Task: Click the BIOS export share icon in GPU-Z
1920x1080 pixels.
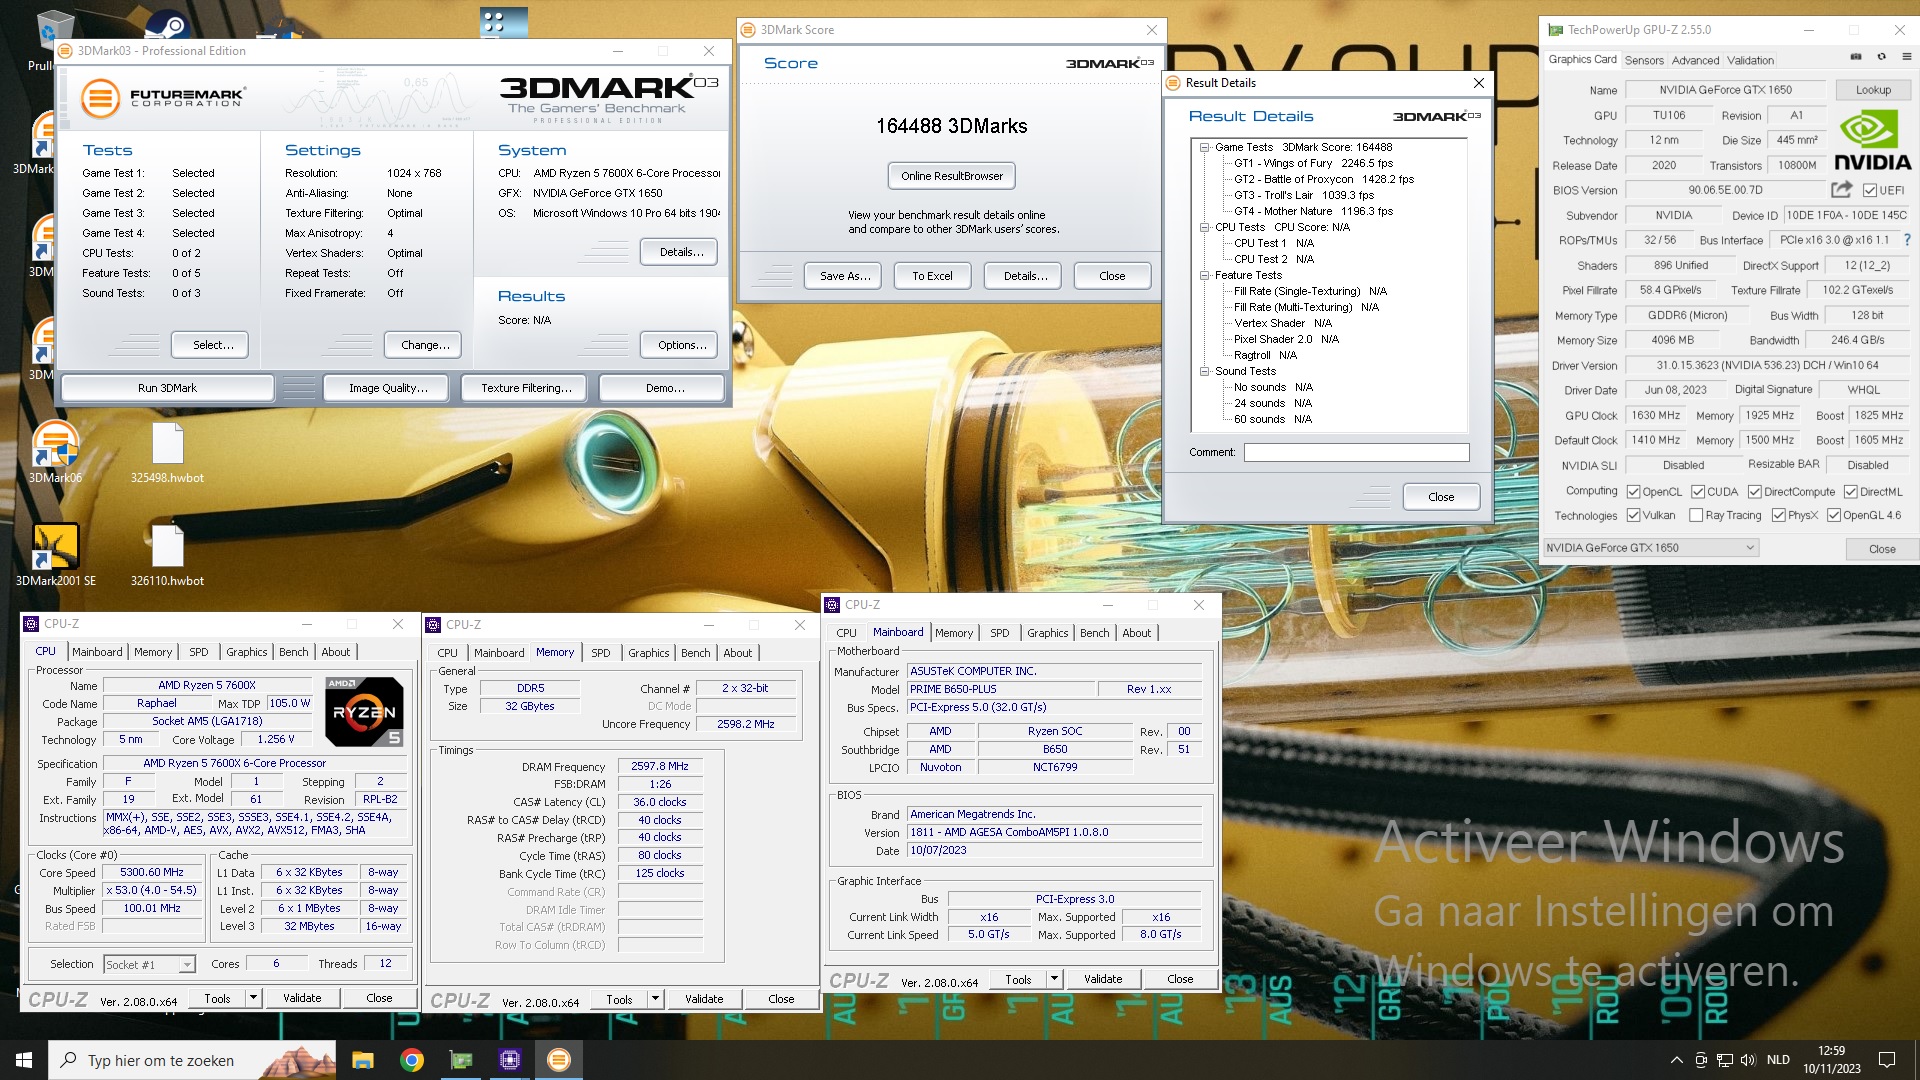Action: point(1841,189)
